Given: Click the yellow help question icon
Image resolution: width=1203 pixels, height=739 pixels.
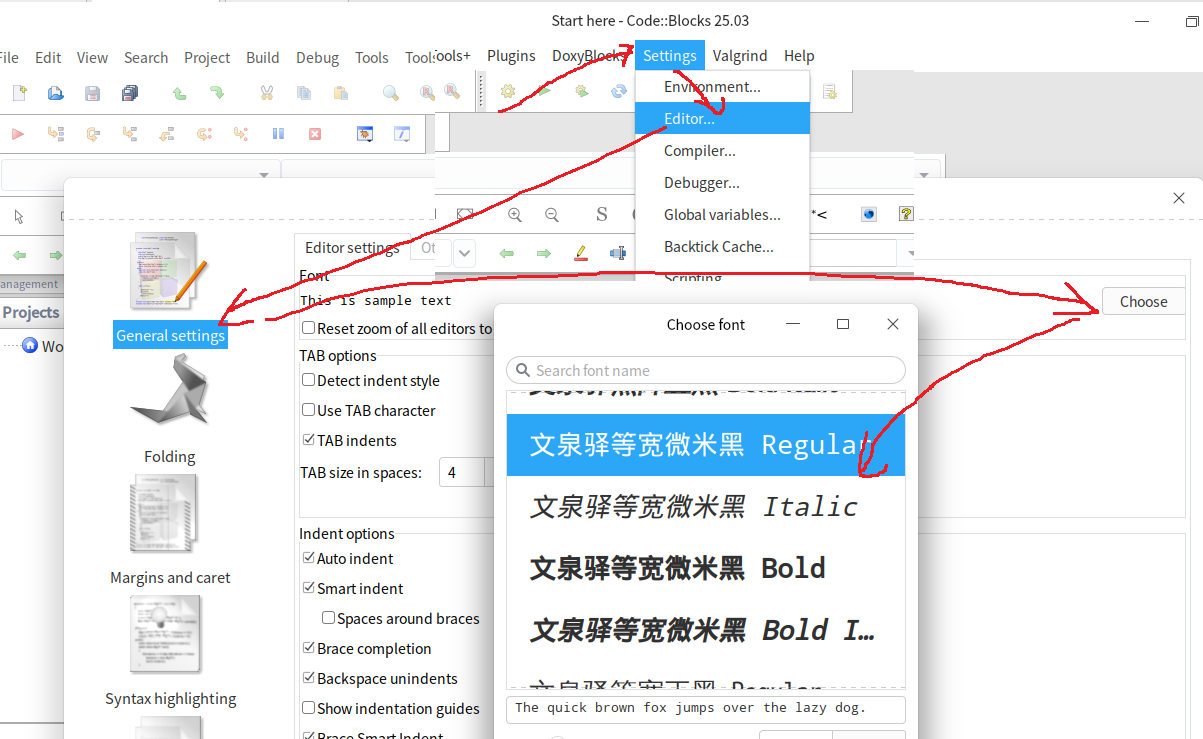Looking at the screenshot, I should [x=906, y=214].
